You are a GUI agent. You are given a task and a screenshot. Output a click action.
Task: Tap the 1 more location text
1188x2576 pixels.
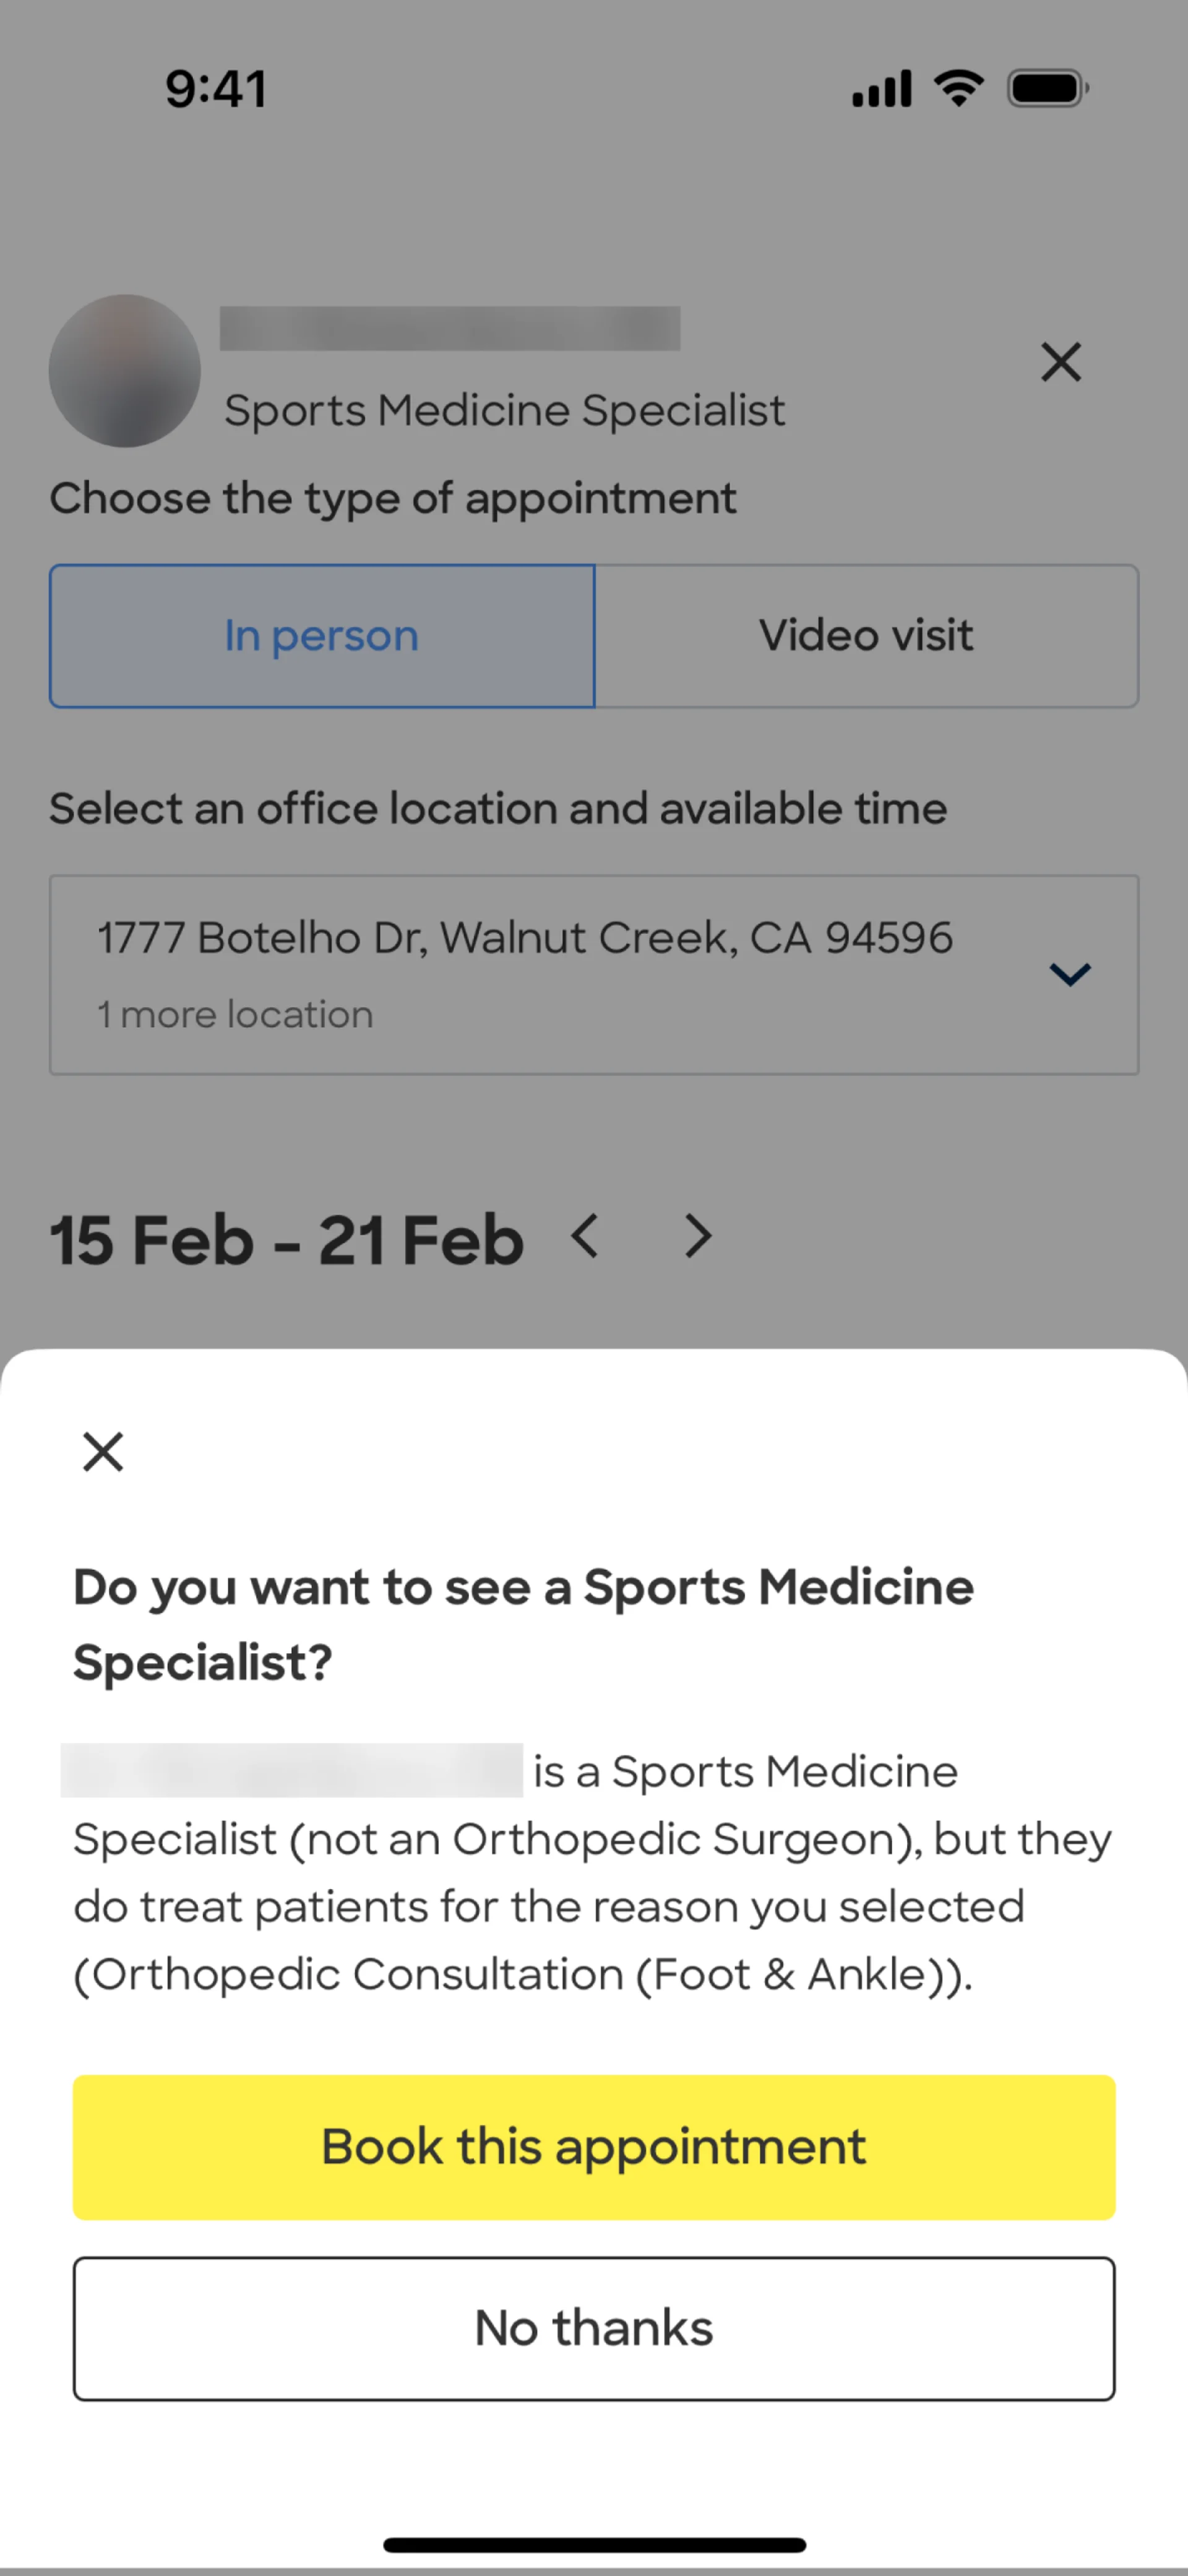point(235,1014)
